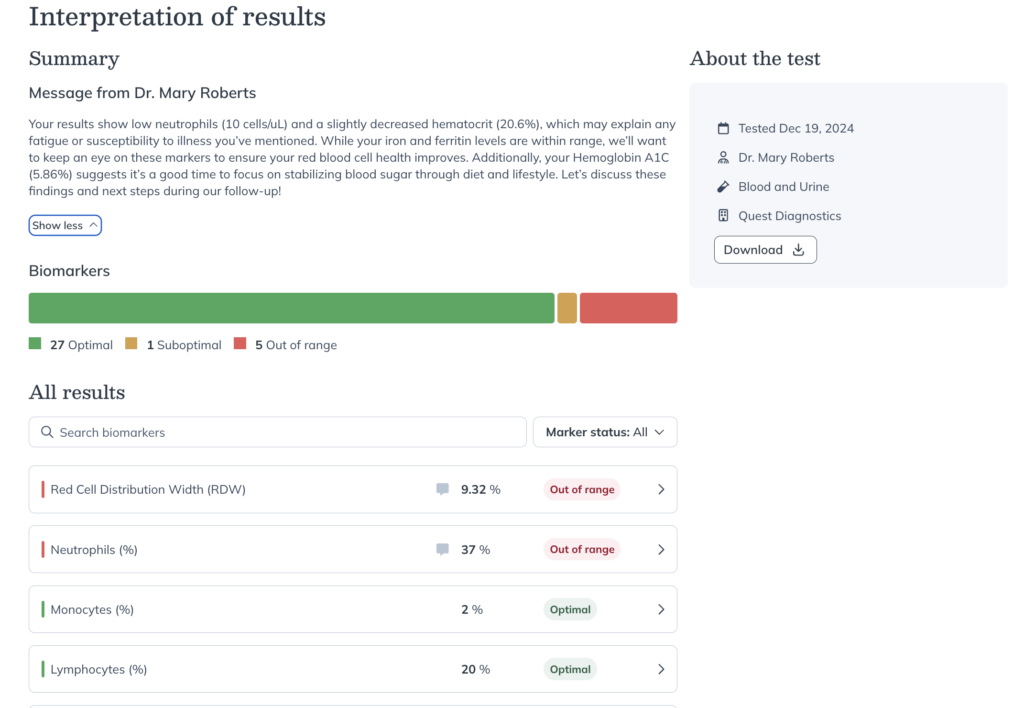Screen dimensions: 1024x708
Task: Click the red Out of range bar segment
Action: pos(628,308)
